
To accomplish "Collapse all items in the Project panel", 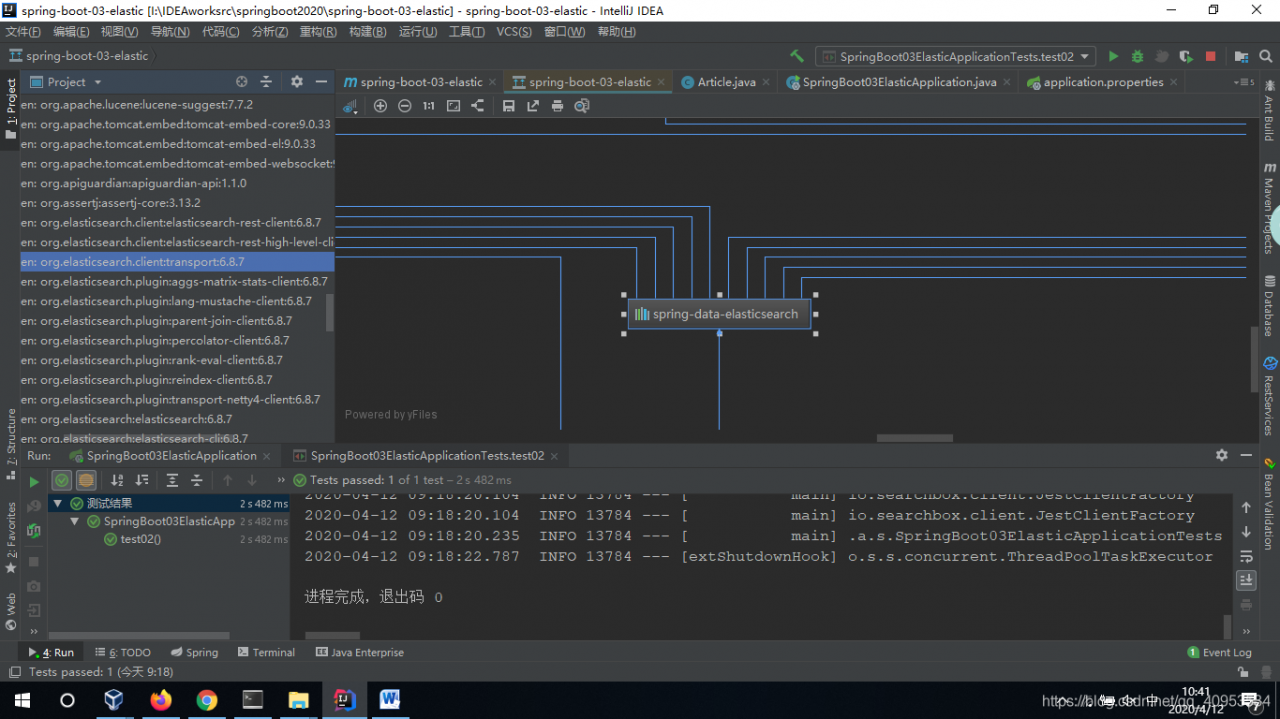I will coord(266,82).
